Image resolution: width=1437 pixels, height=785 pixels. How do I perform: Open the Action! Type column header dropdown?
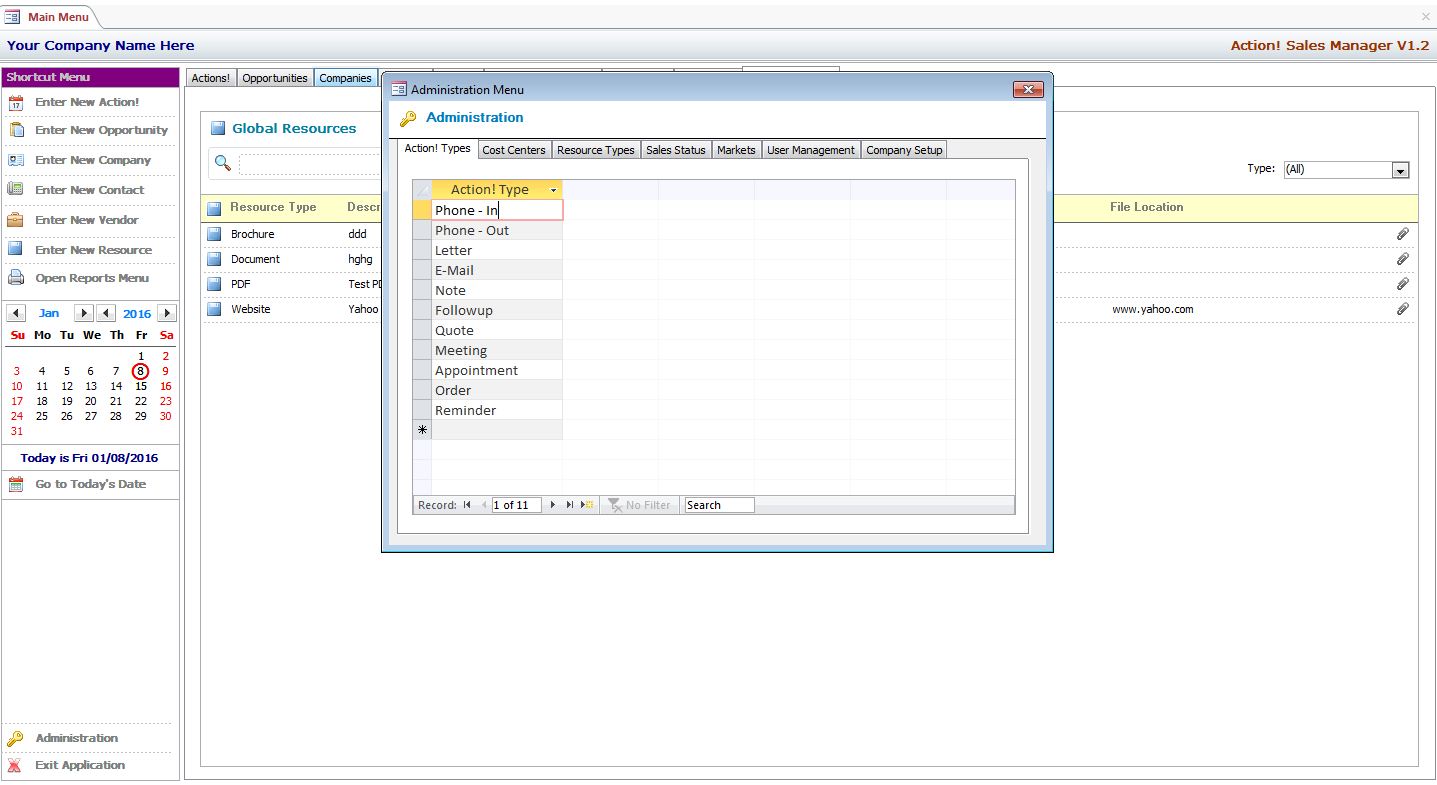pos(553,190)
